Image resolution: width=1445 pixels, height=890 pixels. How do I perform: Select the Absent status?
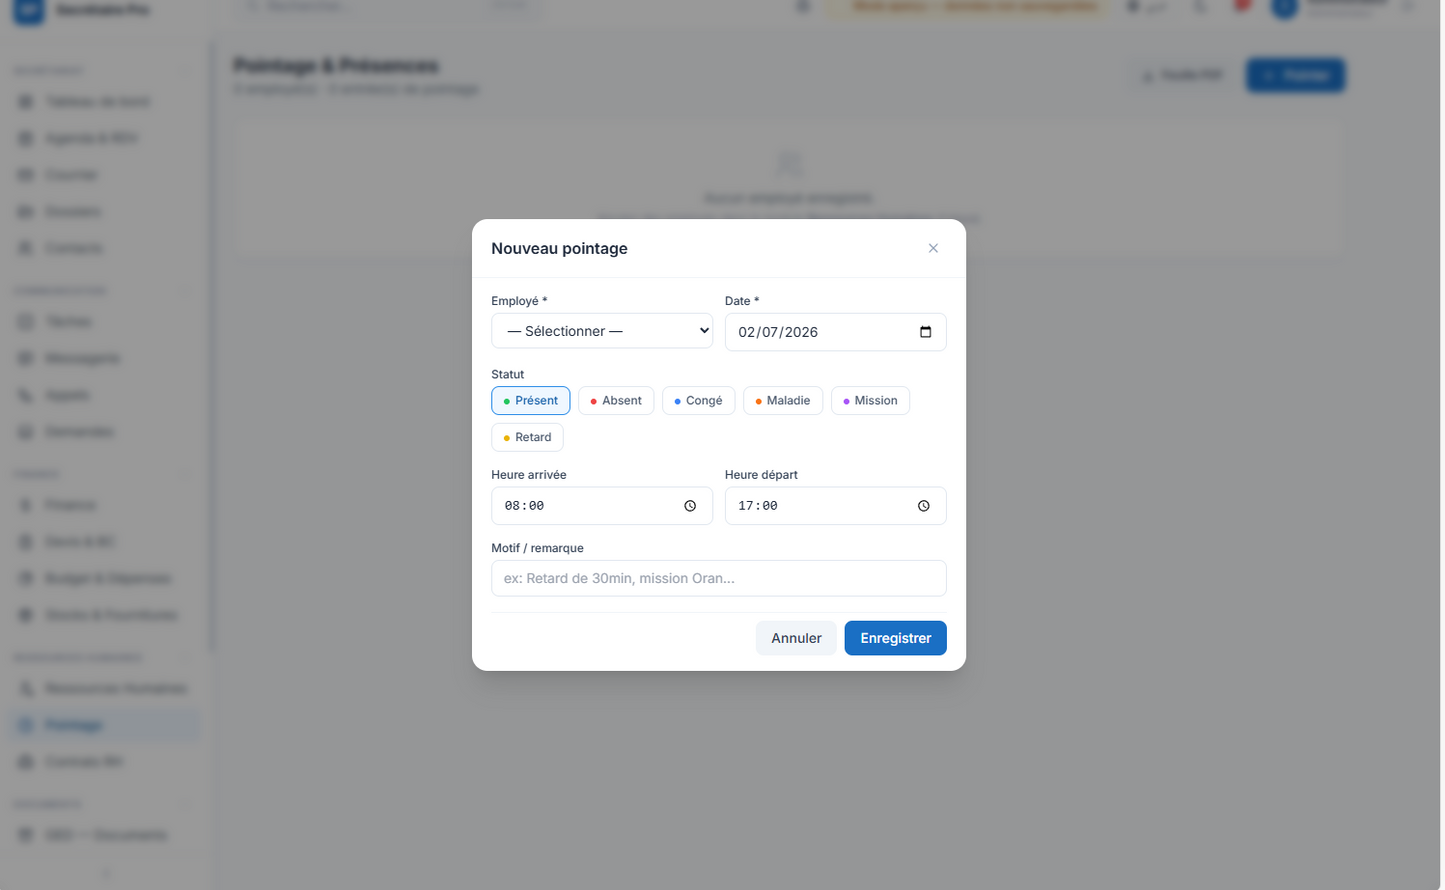[x=616, y=401]
